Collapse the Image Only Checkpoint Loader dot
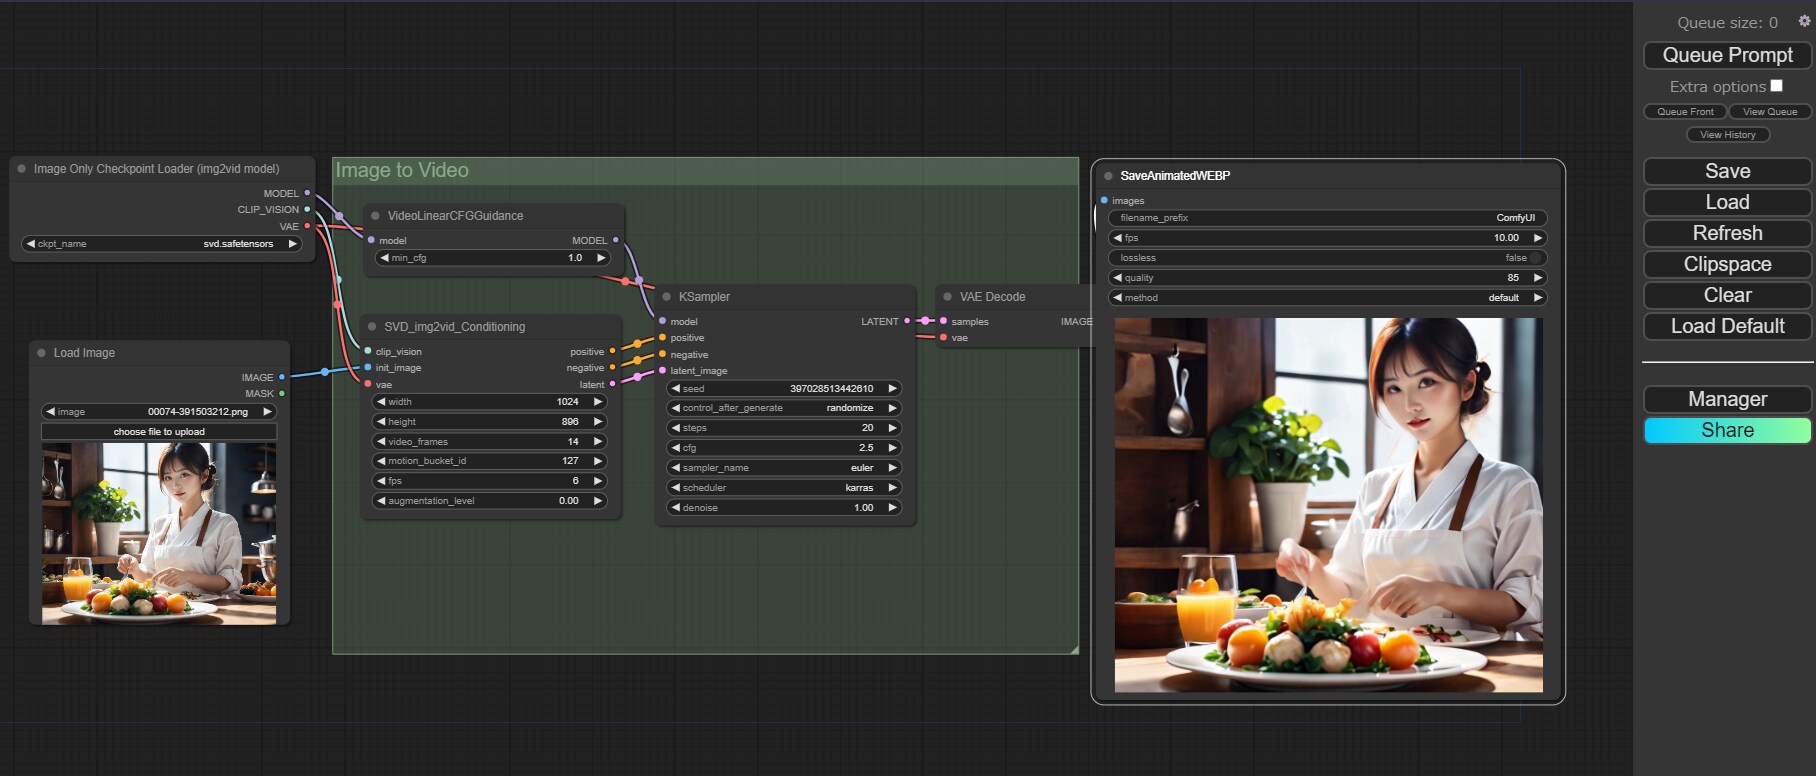The image size is (1816, 776). tap(22, 169)
